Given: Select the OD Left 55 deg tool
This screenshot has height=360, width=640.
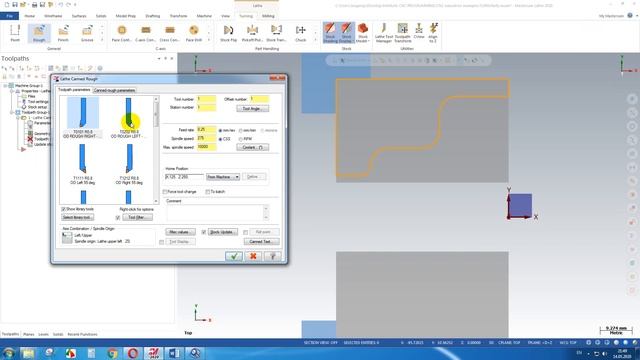Looking at the screenshot, I should click(83, 164).
